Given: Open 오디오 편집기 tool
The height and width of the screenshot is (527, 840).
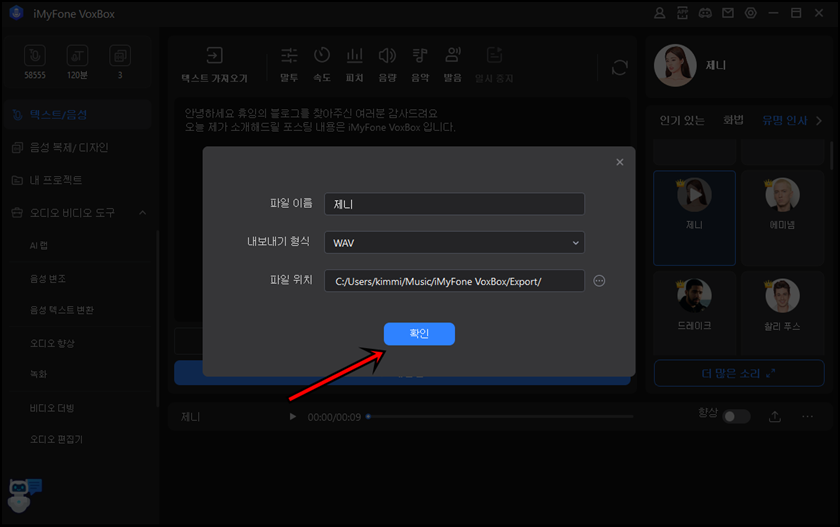Looking at the screenshot, I should click(x=56, y=439).
